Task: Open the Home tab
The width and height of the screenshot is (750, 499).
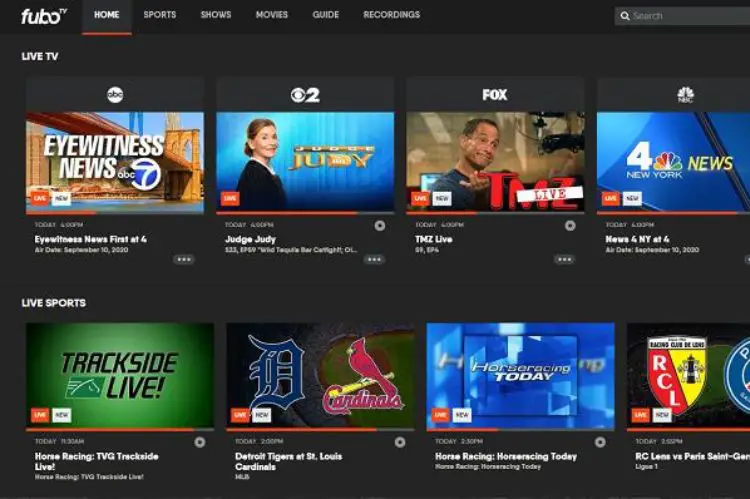Action: (107, 15)
